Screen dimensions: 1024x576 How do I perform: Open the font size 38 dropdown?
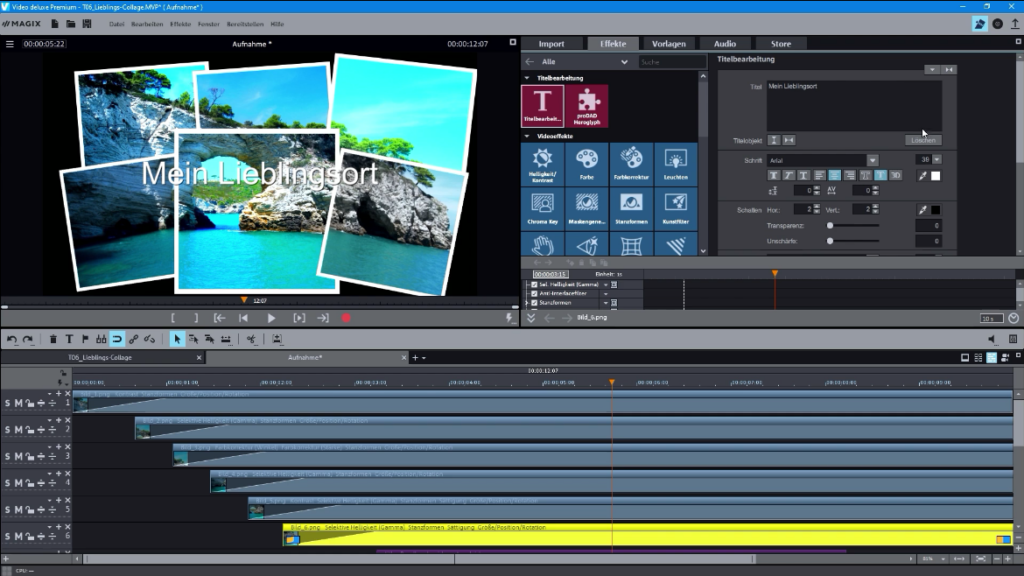point(937,160)
